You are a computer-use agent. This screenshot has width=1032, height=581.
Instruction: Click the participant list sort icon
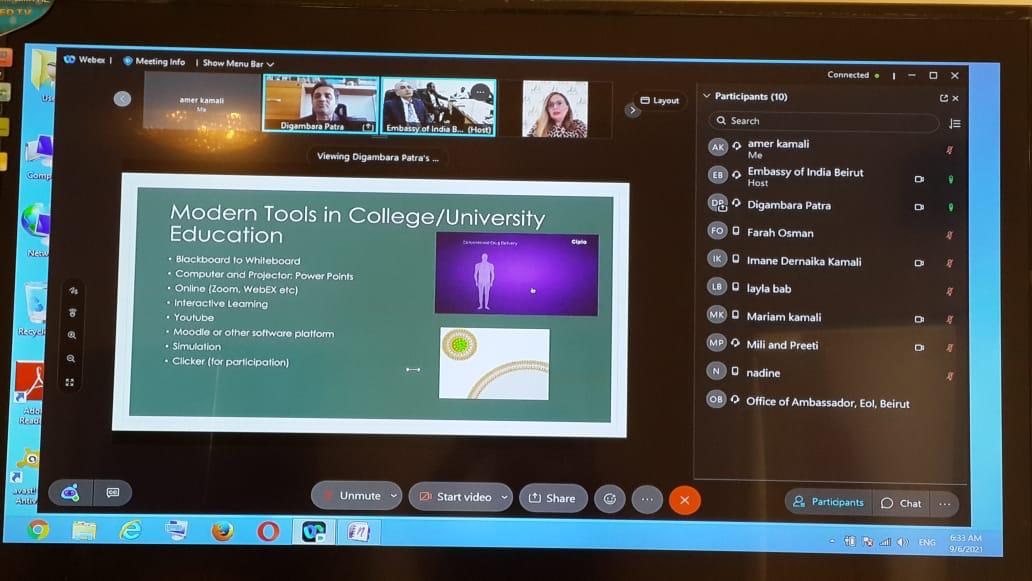pos(954,123)
